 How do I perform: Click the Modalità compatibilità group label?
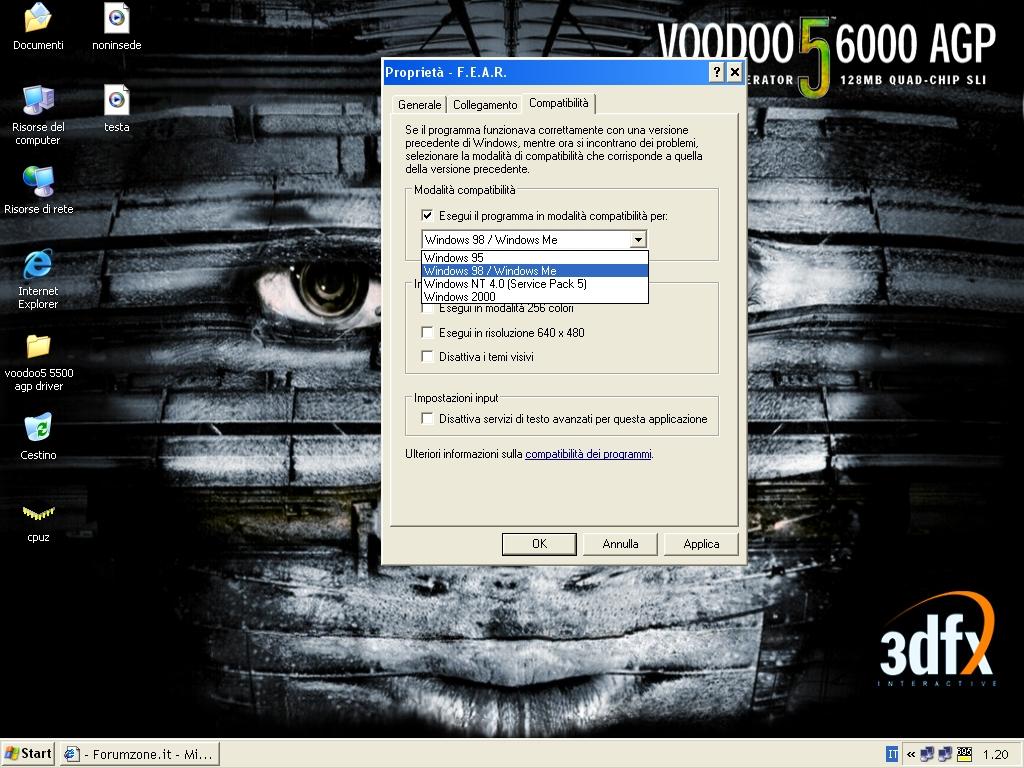click(x=464, y=190)
